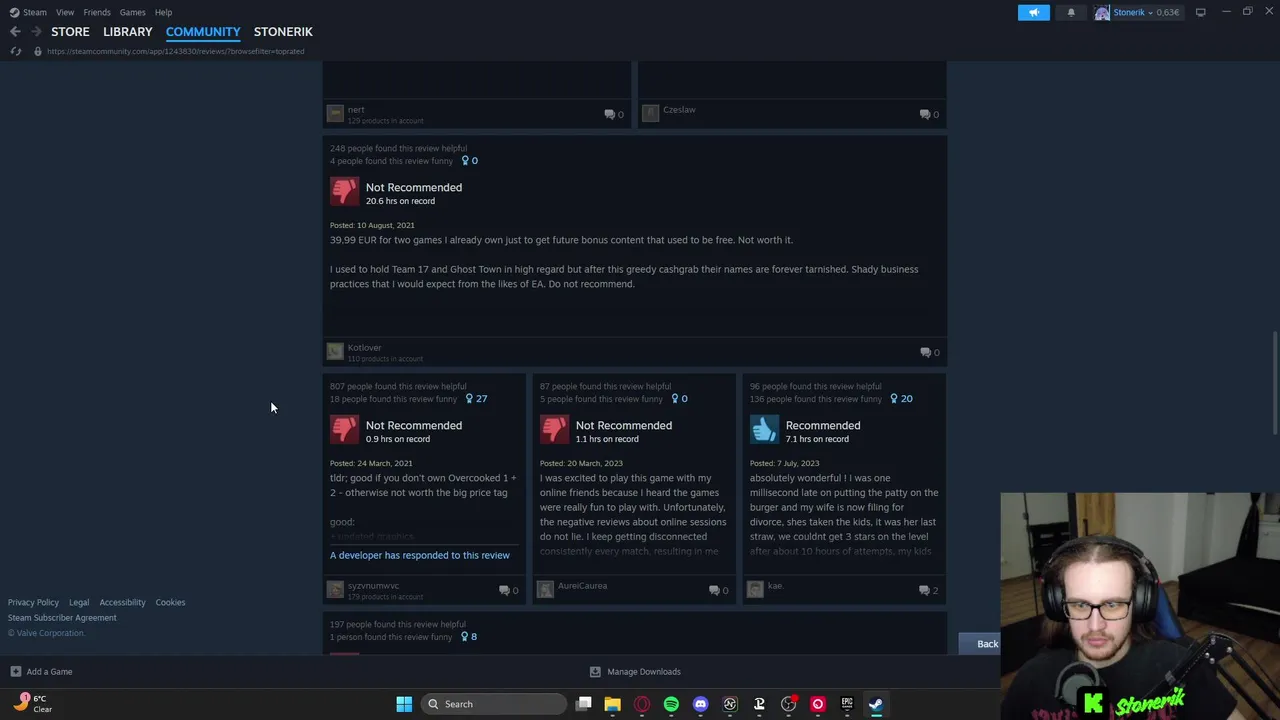Click the award ribbon with 20 awards
Screen dimensions: 1280x720
900,398
